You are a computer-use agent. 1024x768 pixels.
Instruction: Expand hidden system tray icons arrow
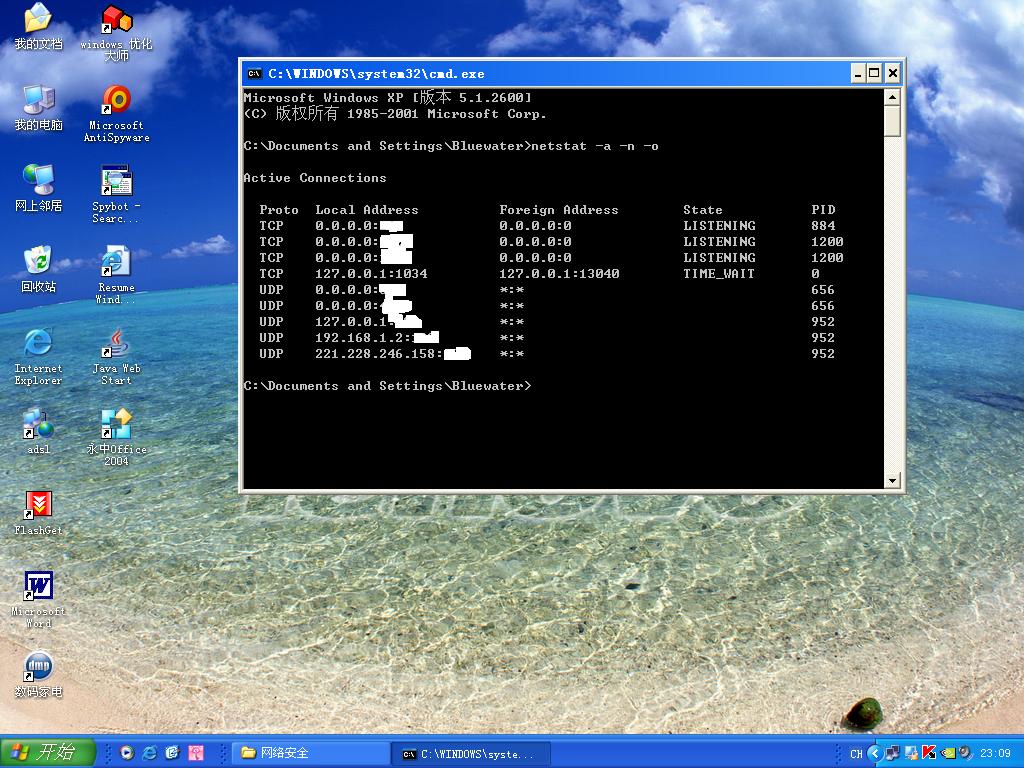pos(874,753)
